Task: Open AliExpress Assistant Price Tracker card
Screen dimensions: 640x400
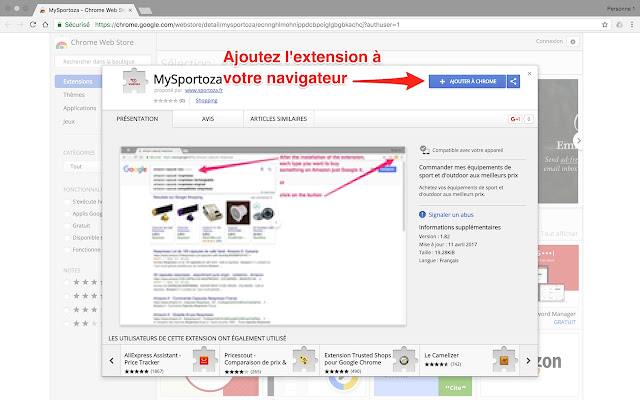Action: (x=170, y=360)
